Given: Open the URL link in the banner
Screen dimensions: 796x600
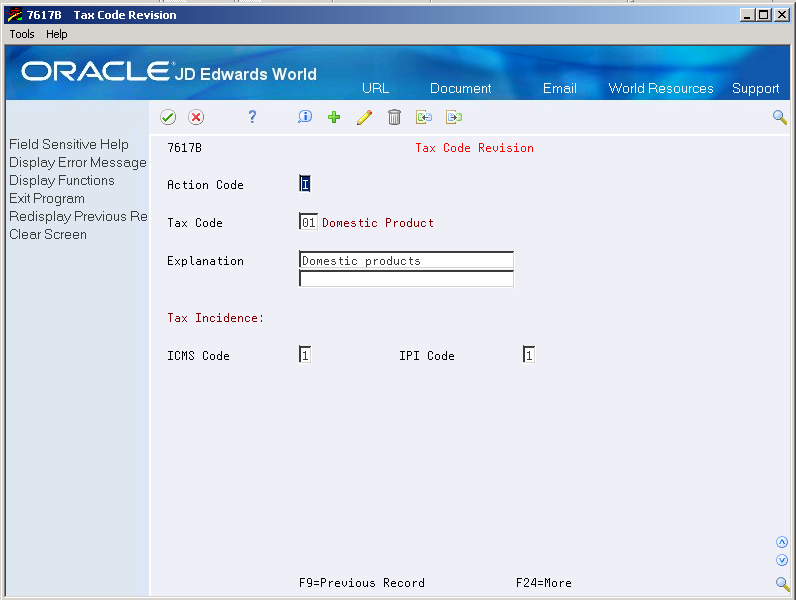Looking at the screenshot, I should click(375, 88).
